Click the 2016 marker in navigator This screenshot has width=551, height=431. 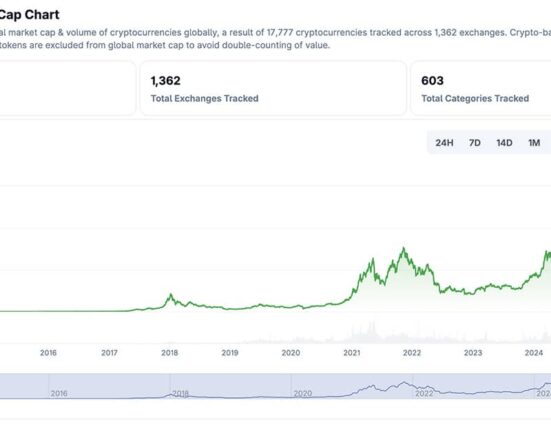tap(59, 393)
